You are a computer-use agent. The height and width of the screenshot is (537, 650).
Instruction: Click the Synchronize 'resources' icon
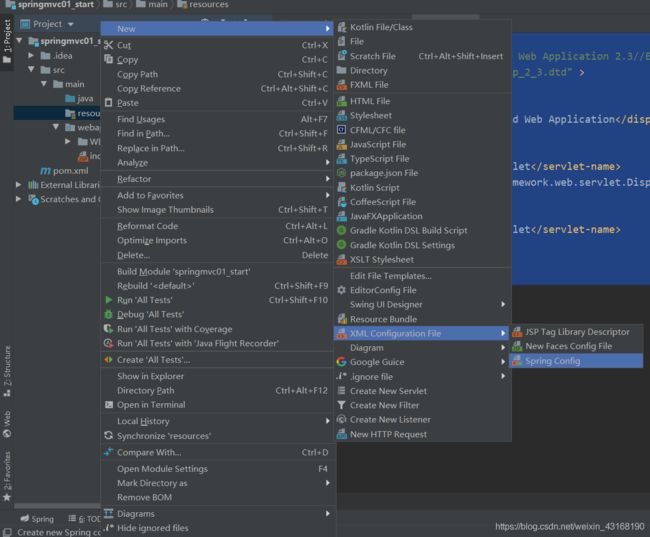click(x=109, y=435)
